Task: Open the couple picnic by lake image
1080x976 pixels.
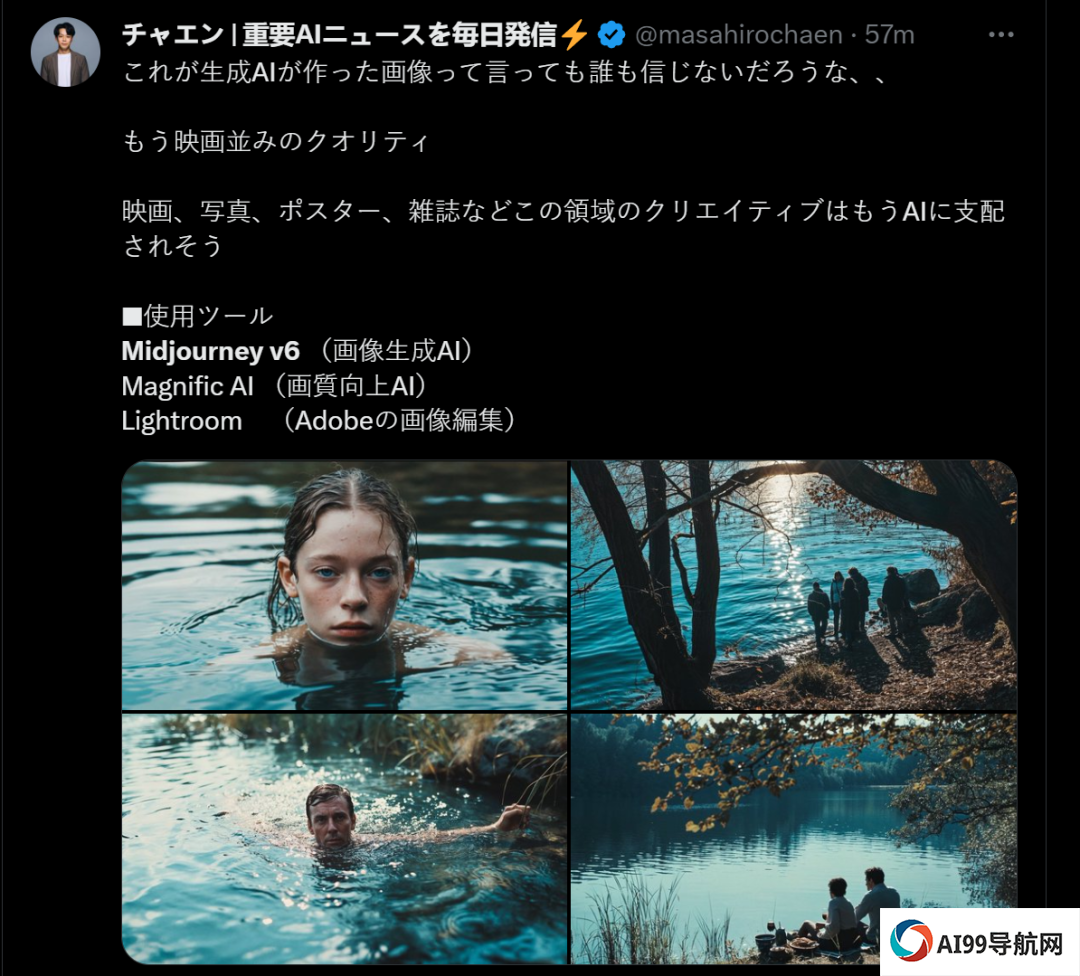Action: coord(793,838)
